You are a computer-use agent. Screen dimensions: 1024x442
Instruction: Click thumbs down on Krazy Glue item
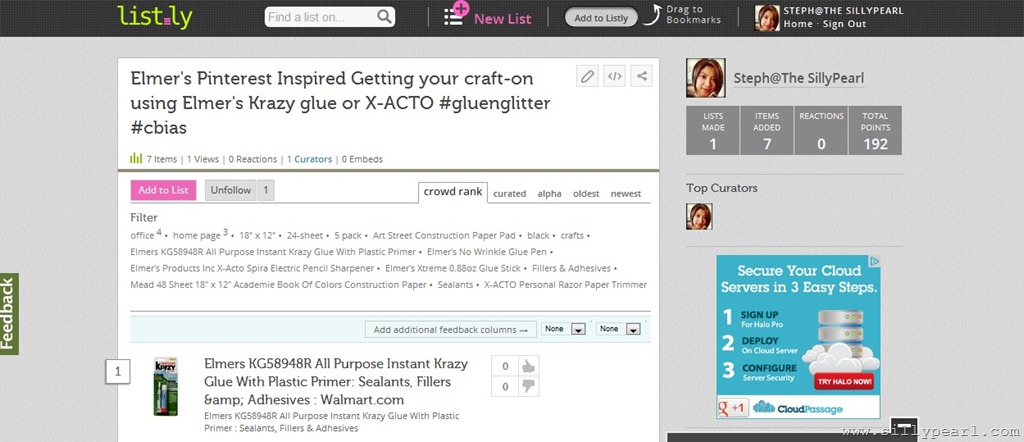(528, 387)
